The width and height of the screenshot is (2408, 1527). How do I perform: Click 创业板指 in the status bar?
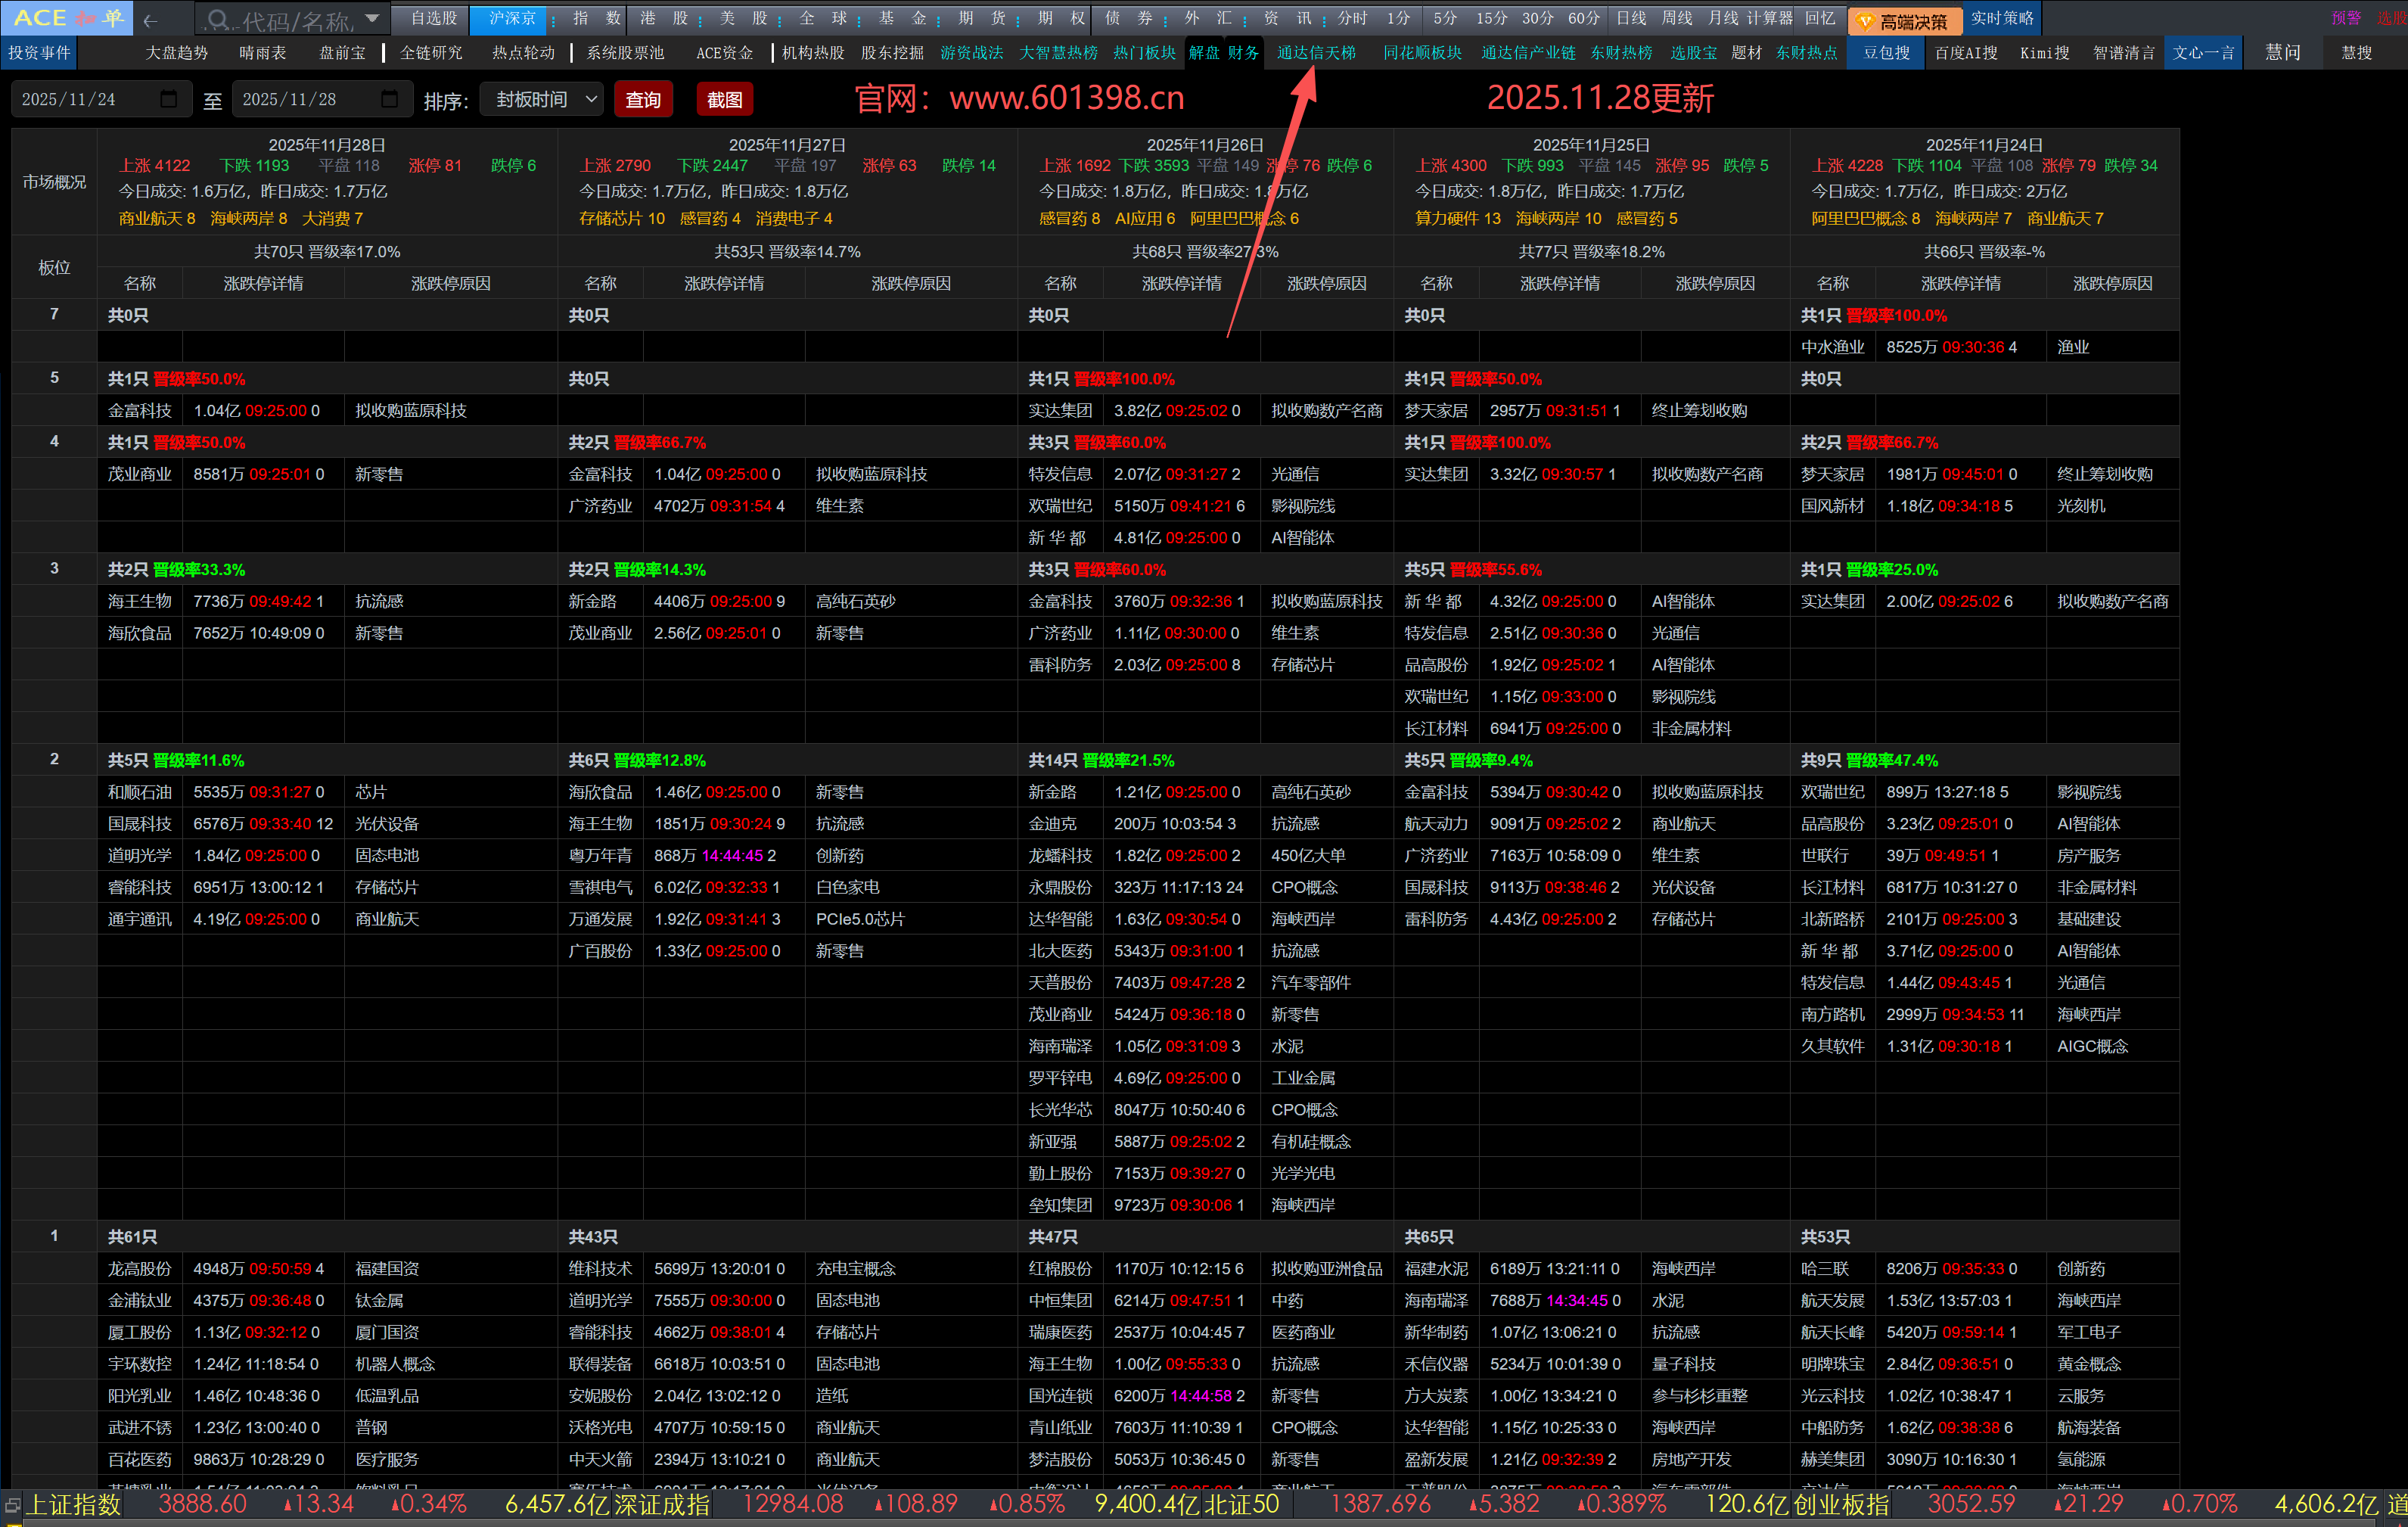[x=1840, y=1505]
